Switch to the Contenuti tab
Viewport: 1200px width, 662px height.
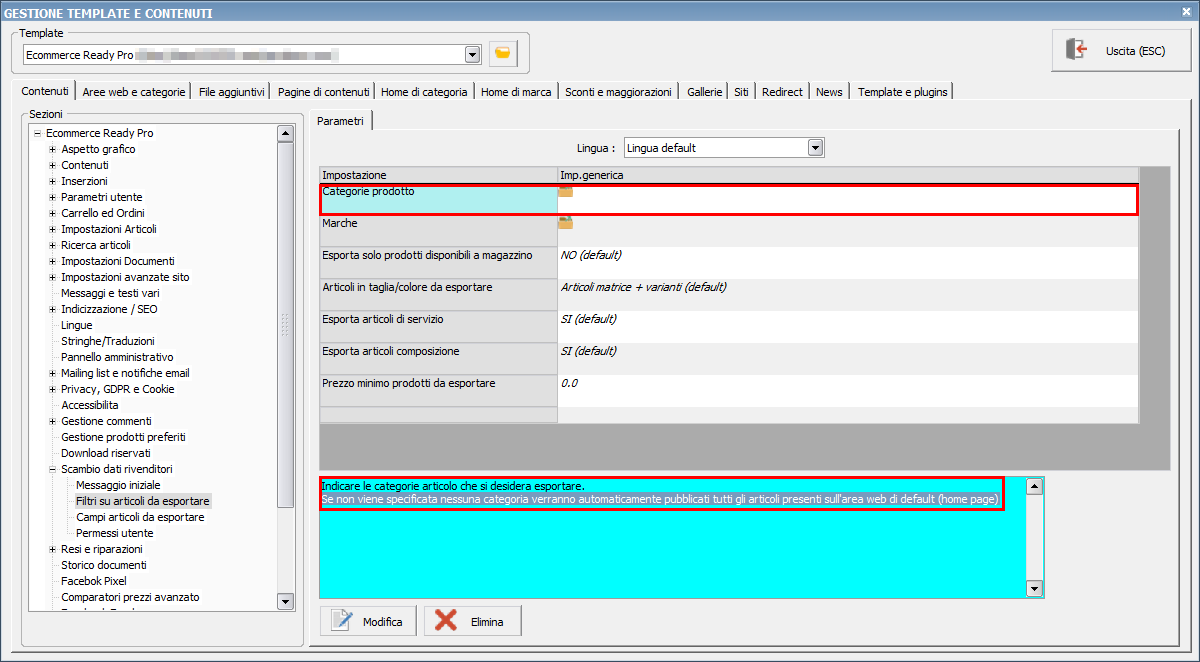pos(45,91)
